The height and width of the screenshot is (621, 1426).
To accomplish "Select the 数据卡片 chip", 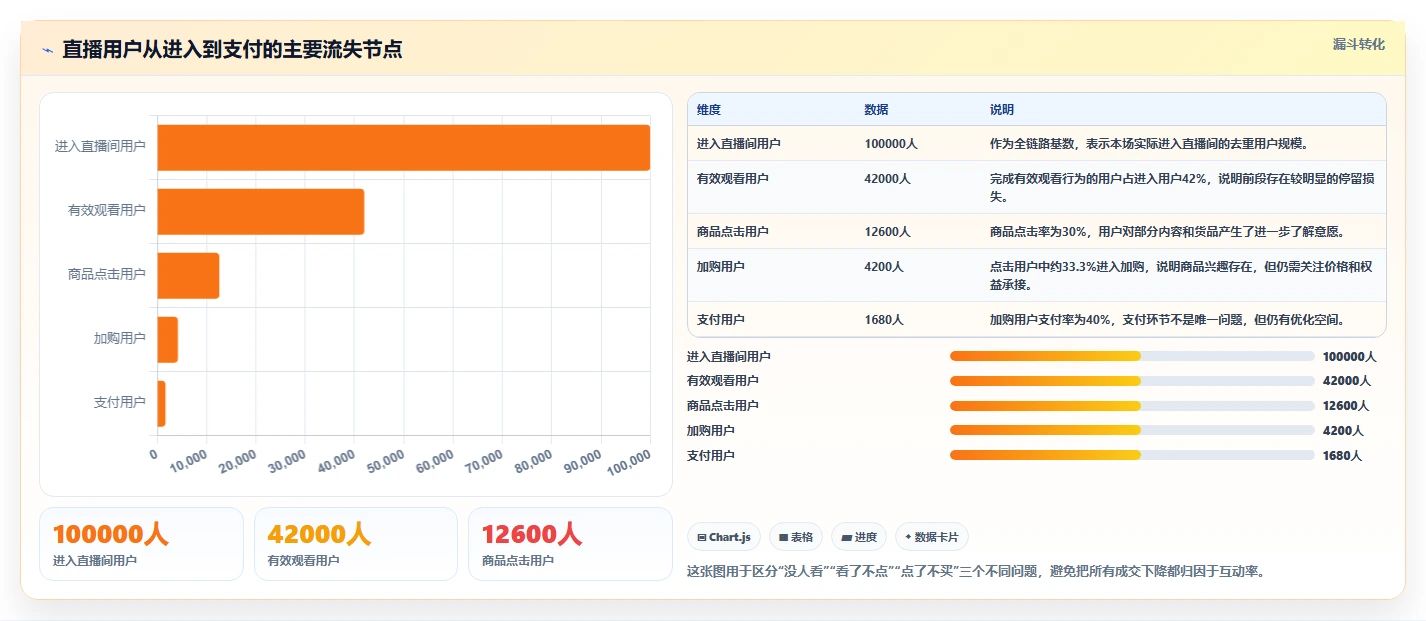I will click(x=932, y=537).
